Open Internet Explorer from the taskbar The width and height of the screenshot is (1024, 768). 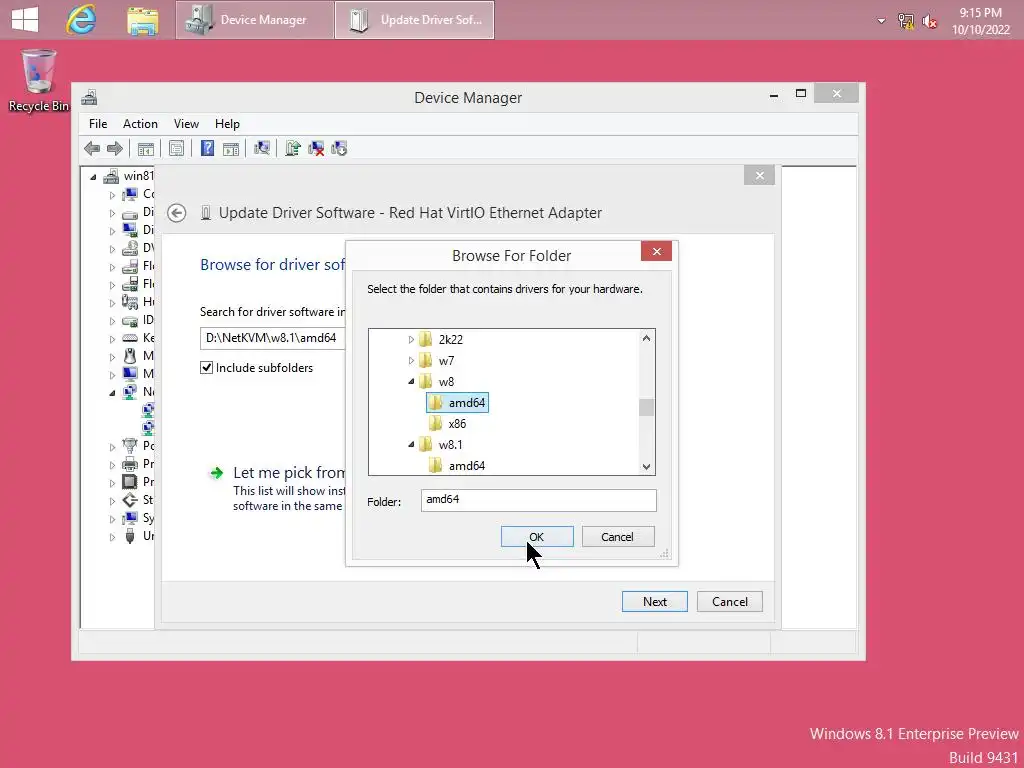(x=81, y=20)
